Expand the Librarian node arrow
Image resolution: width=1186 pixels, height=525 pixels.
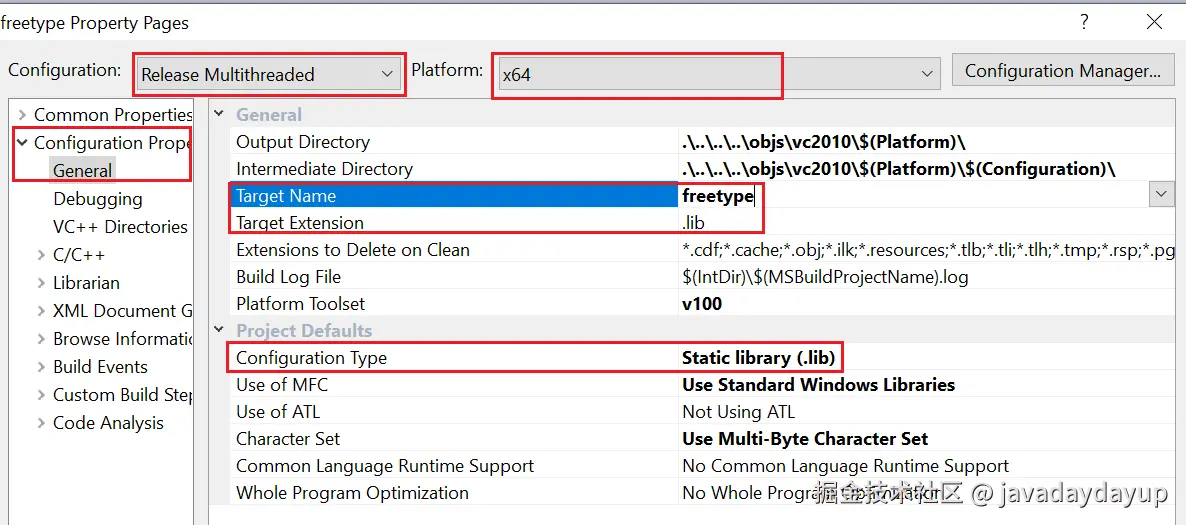pyautogui.click(x=41, y=283)
